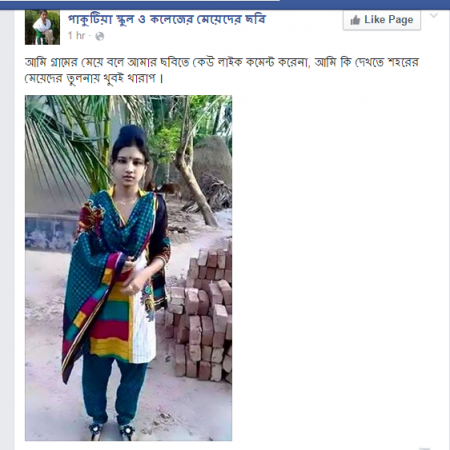Click the girl's sandals in the photo
This screenshot has width=450, height=450.
(112, 431)
